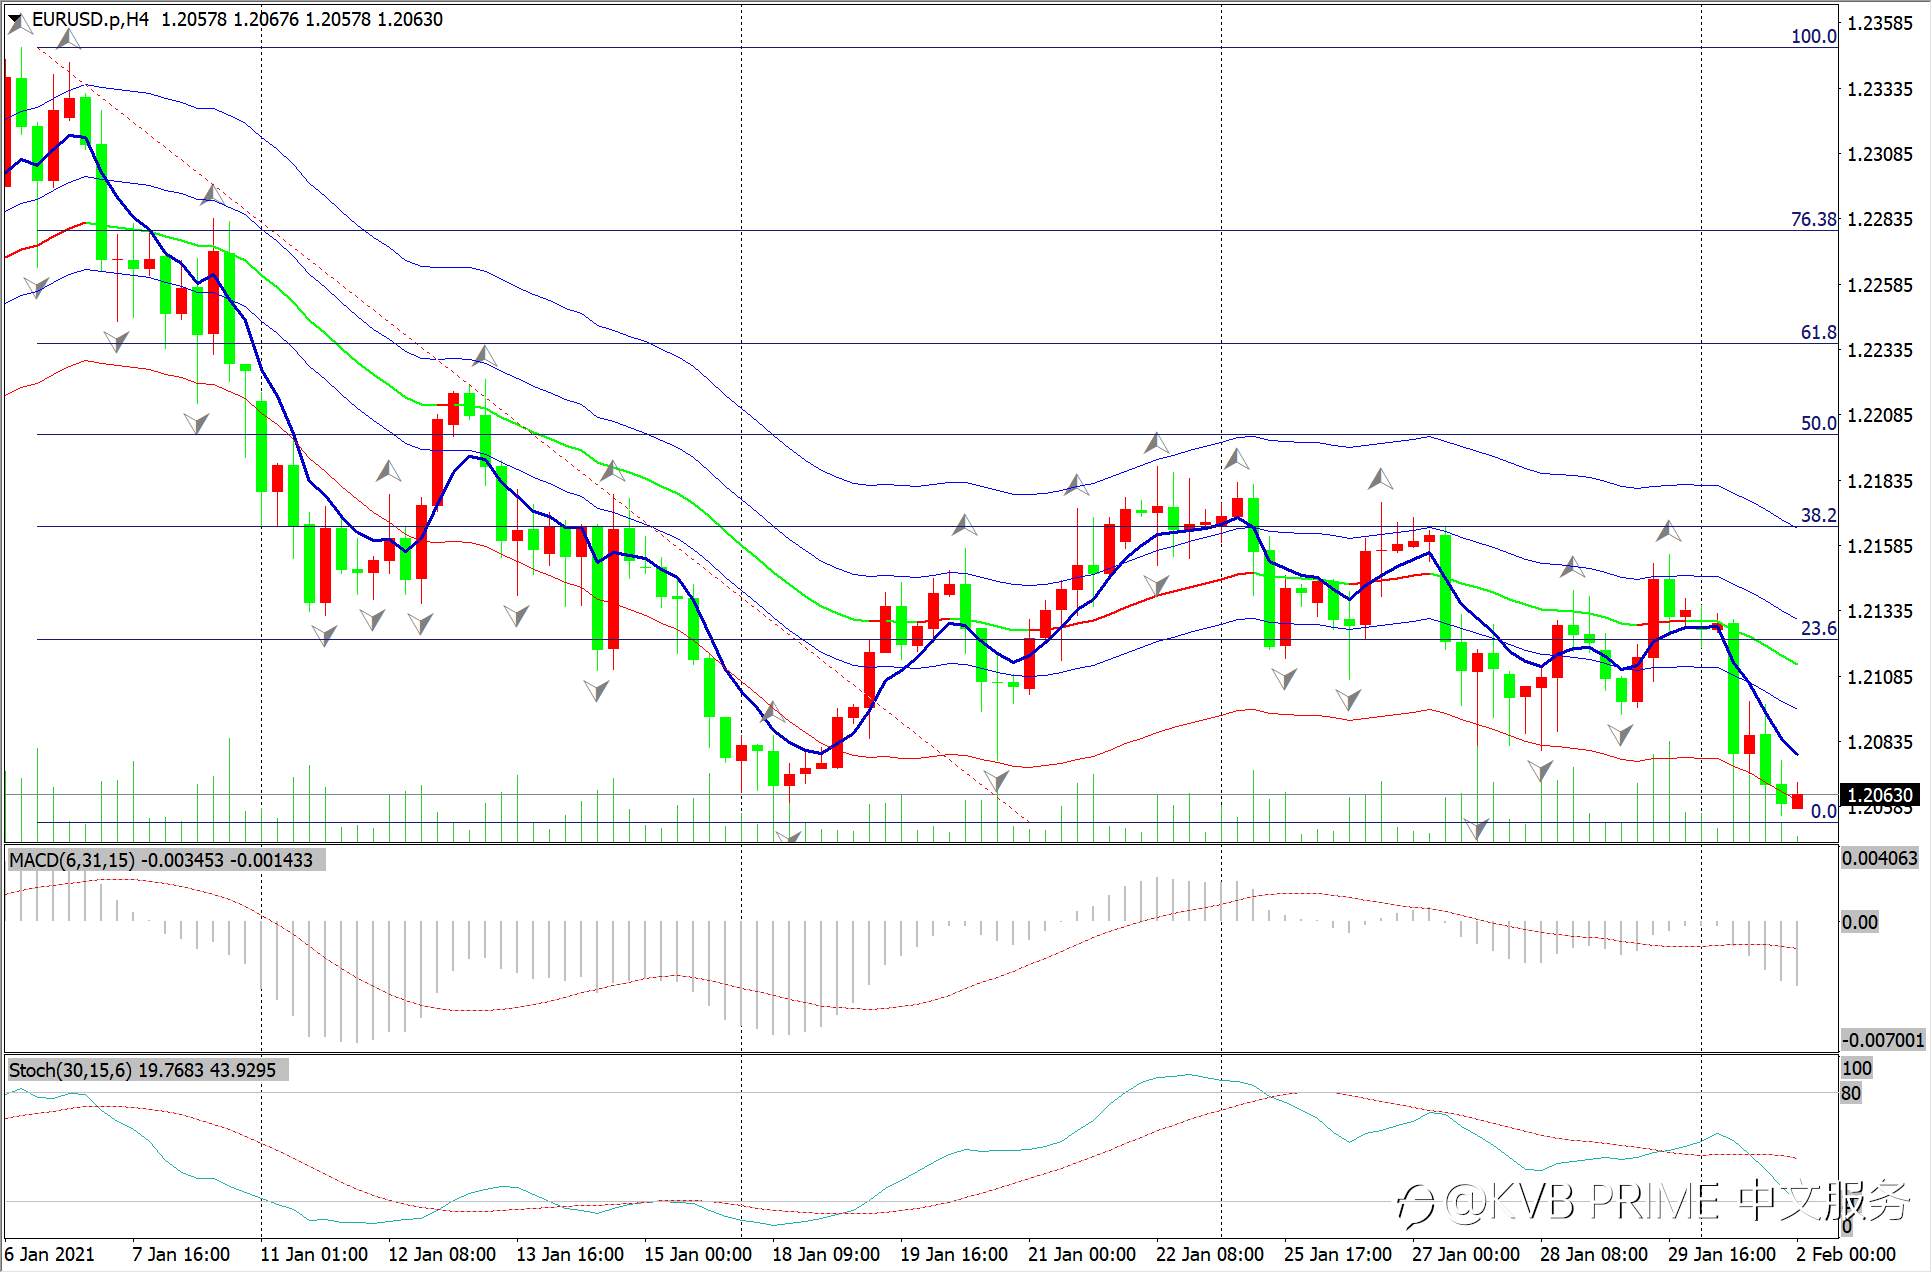Click price axis value 1.22335
This screenshot has width=1932, height=1273.
click(x=1880, y=350)
